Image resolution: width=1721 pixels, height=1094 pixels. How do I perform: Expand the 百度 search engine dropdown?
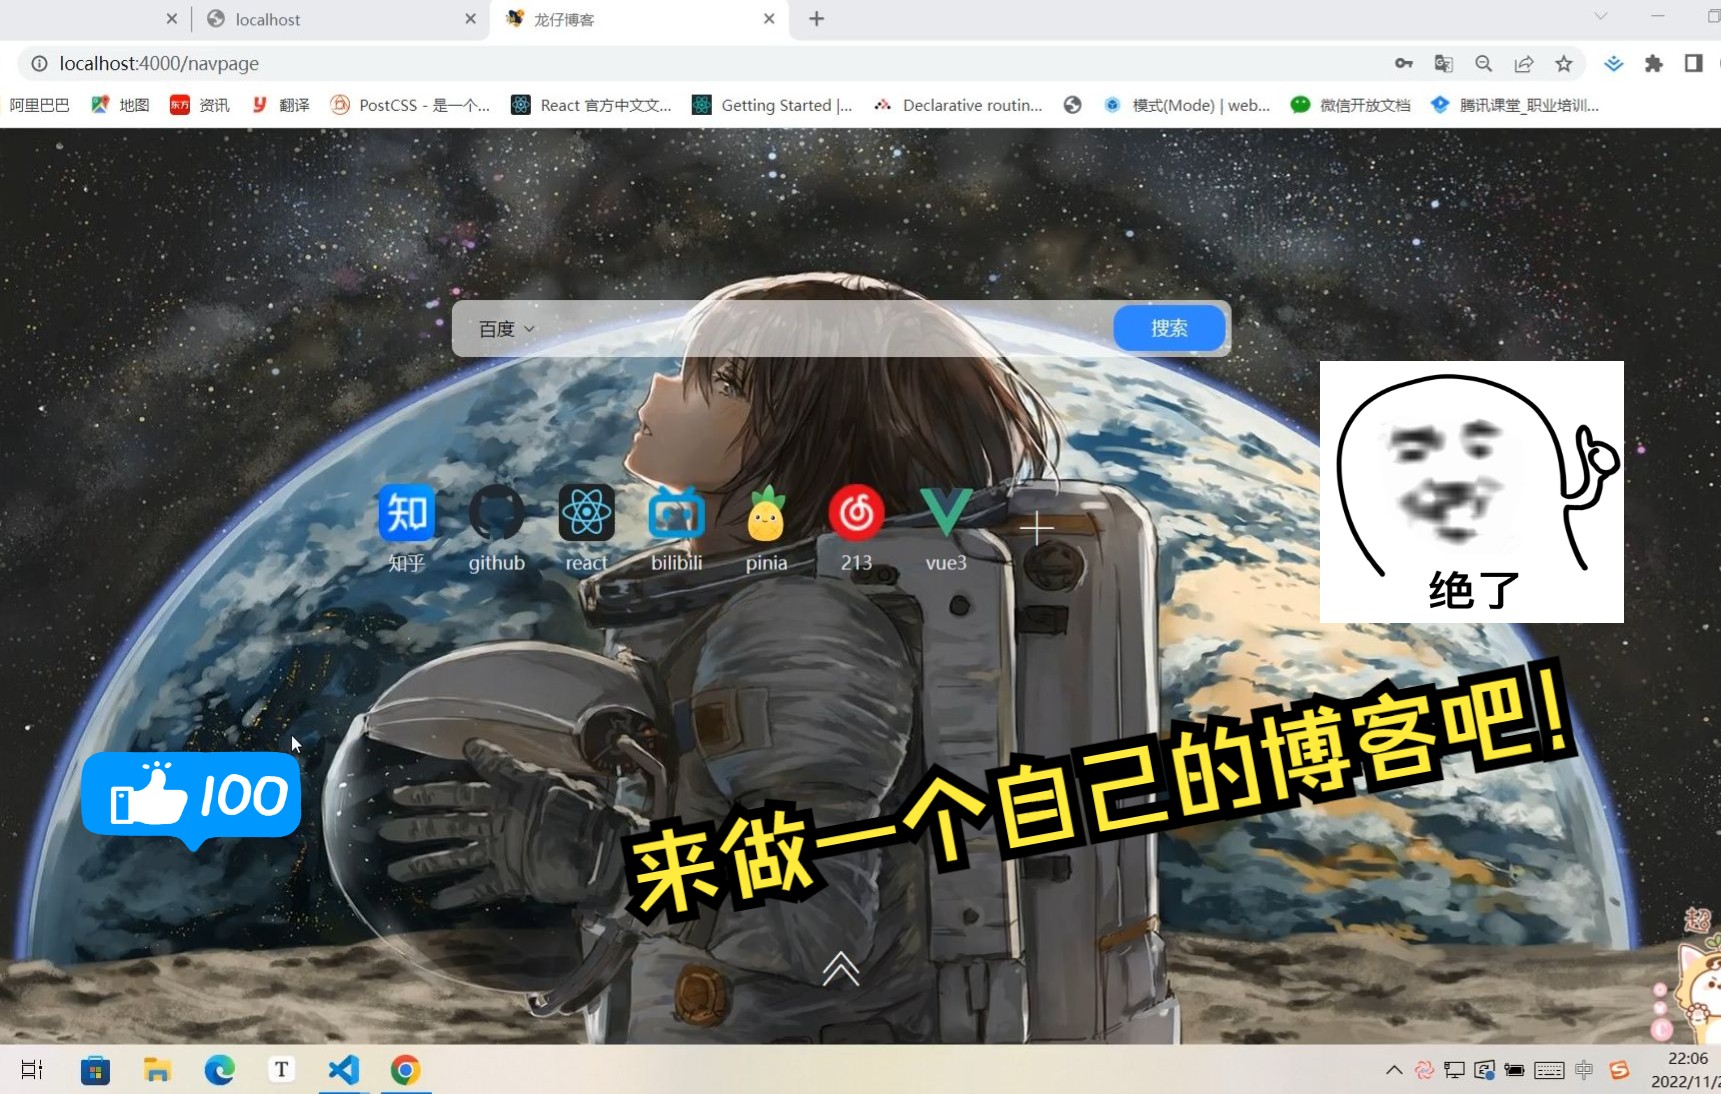click(x=506, y=329)
